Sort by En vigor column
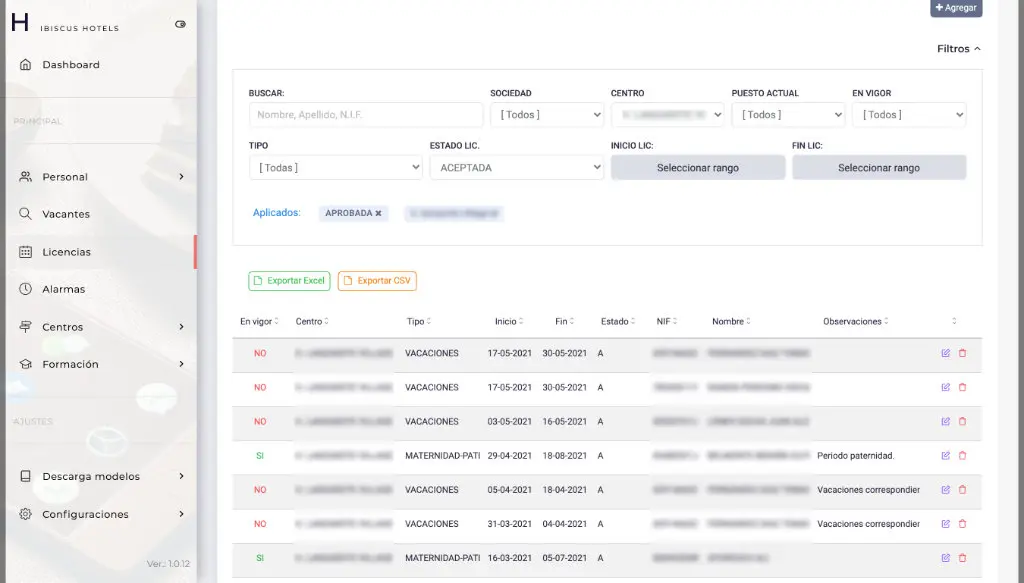 click(259, 321)
